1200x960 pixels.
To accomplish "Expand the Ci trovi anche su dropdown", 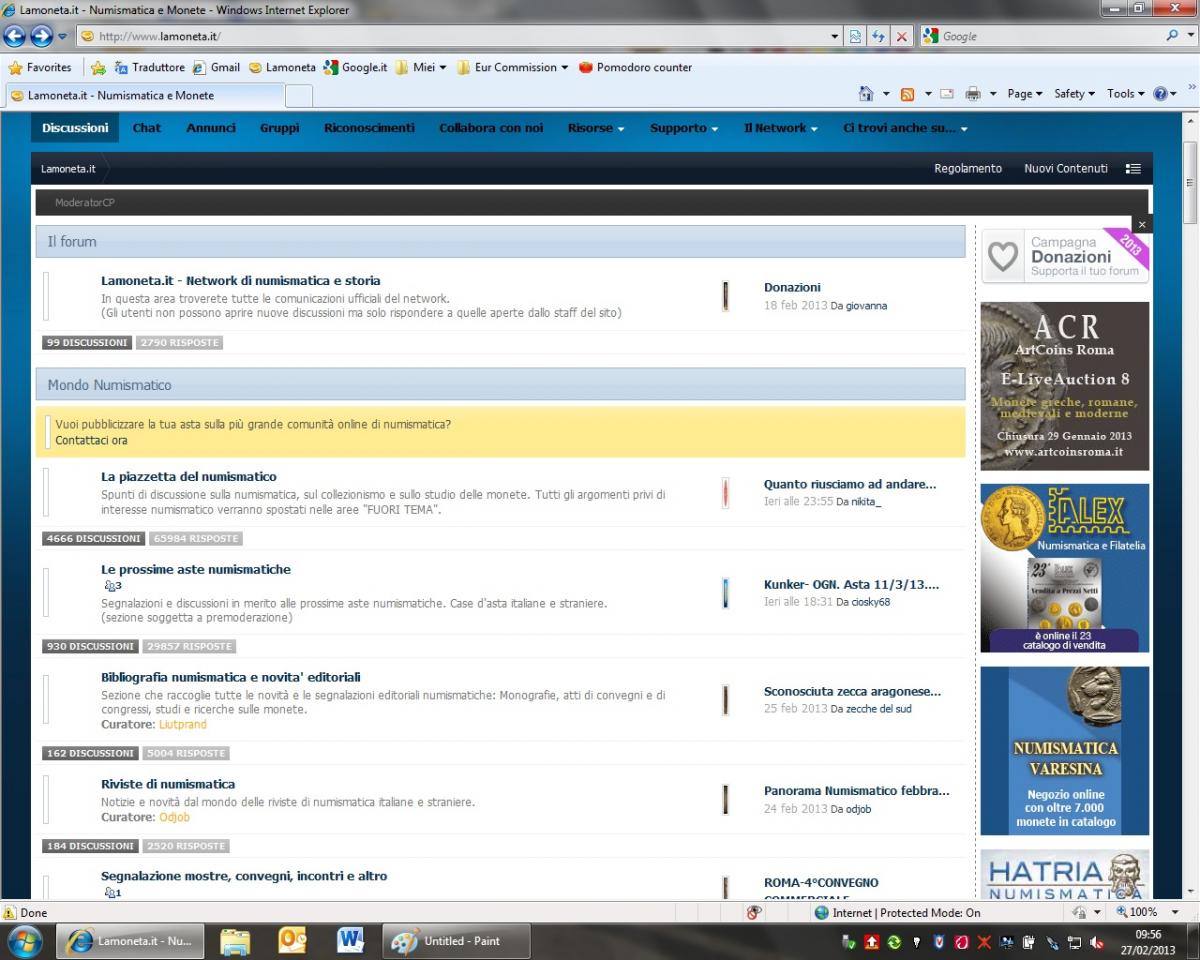I will point(905,128).
